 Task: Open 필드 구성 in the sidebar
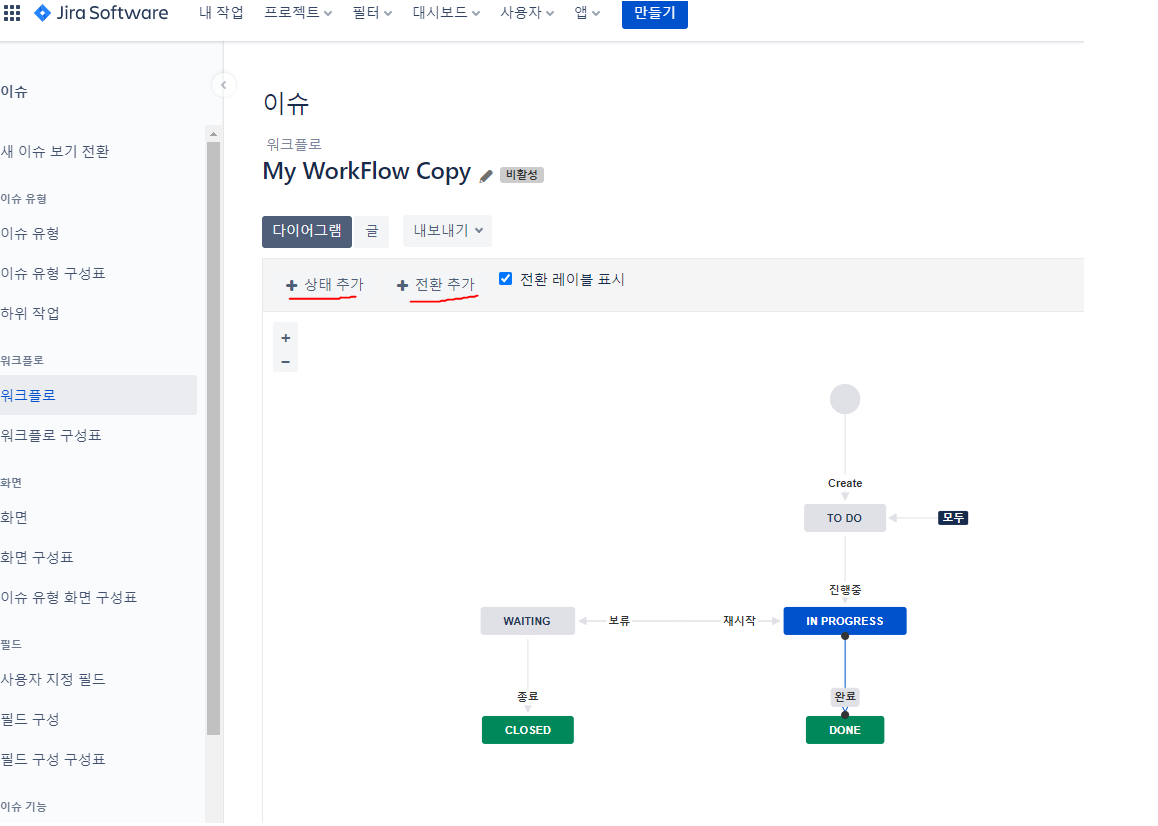tap(30, 719)
